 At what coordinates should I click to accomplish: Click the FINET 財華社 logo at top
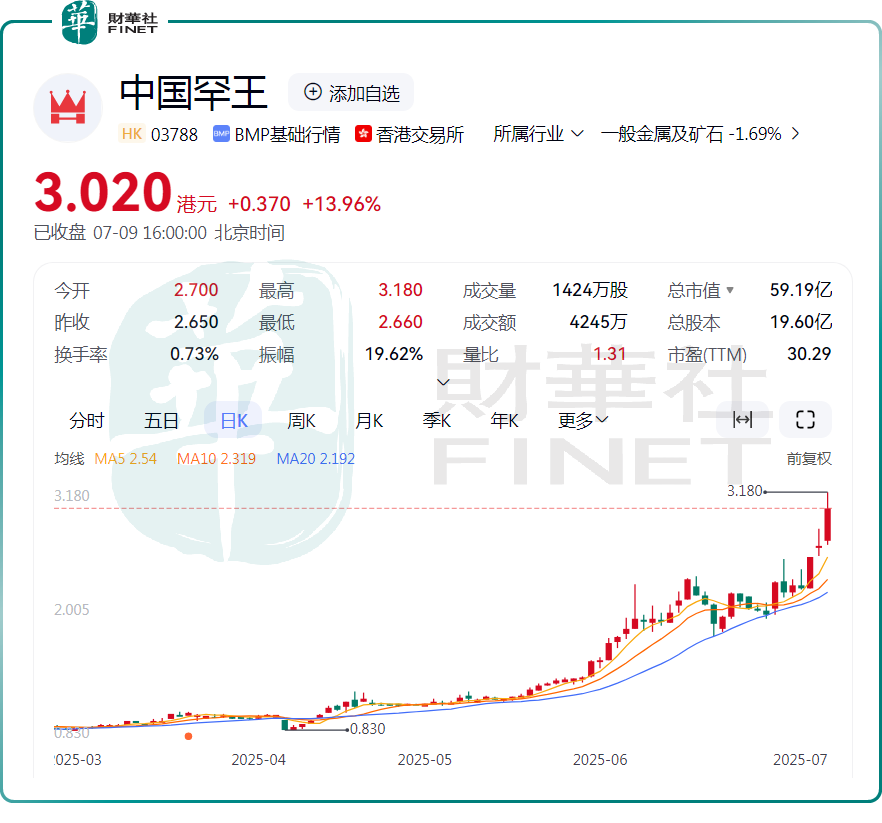[x=110, y=23]
